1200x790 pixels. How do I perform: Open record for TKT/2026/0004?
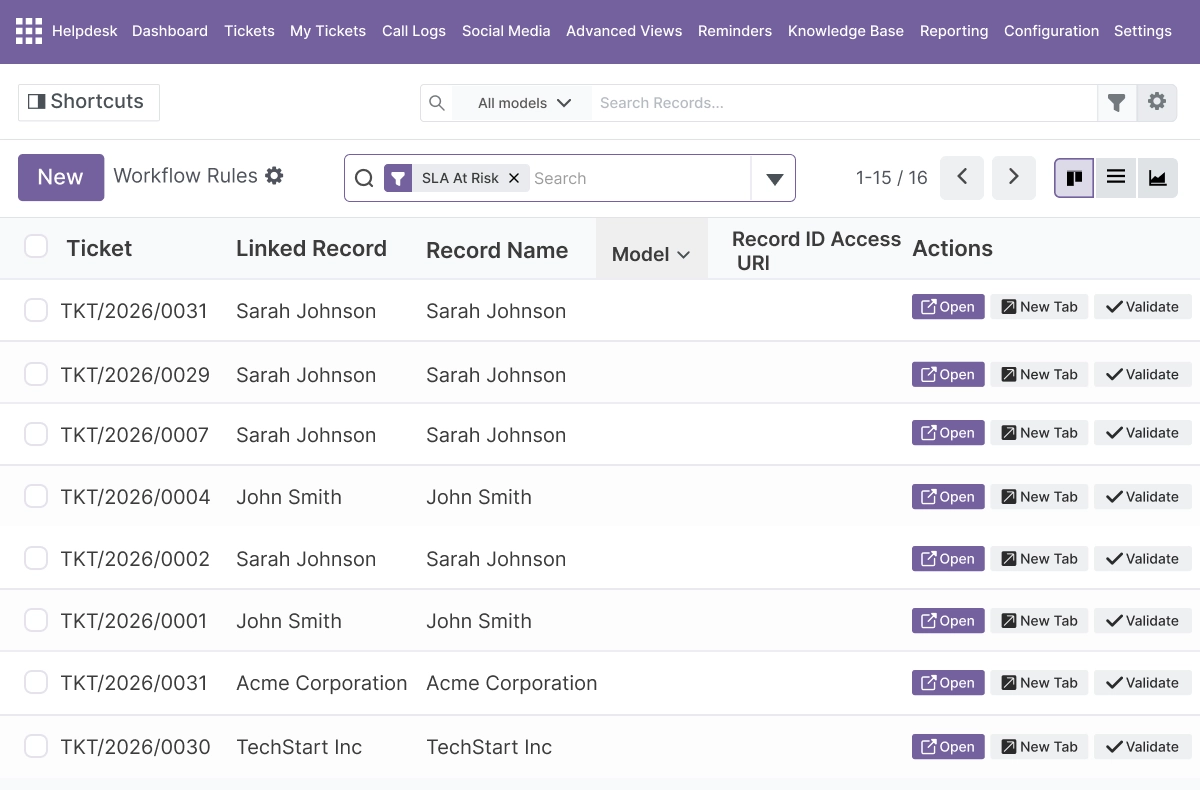click(x=948, y=497)
